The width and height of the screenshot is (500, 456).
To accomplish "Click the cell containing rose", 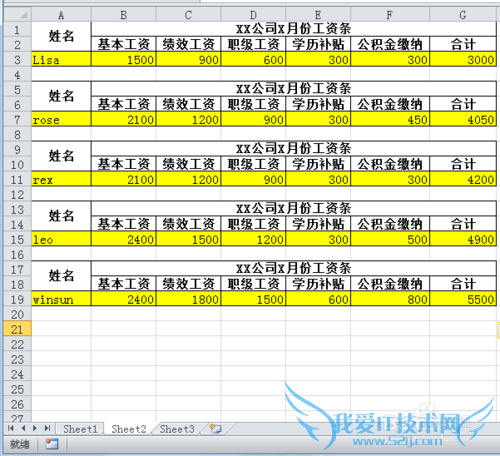I will [61, 120].
